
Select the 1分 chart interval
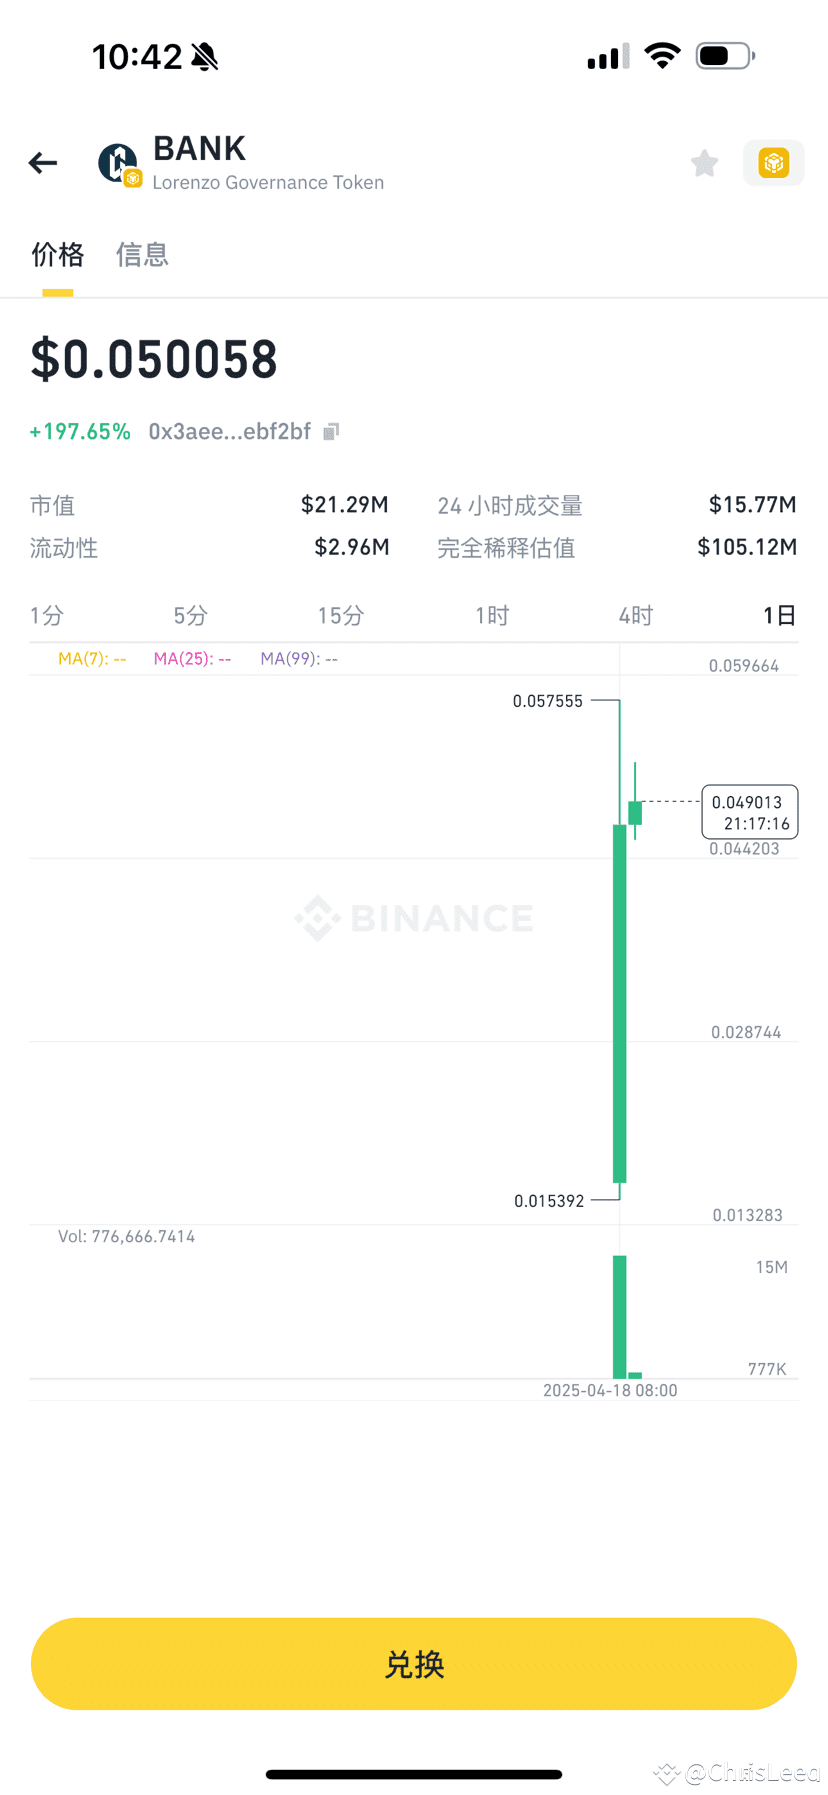(47, 615)
